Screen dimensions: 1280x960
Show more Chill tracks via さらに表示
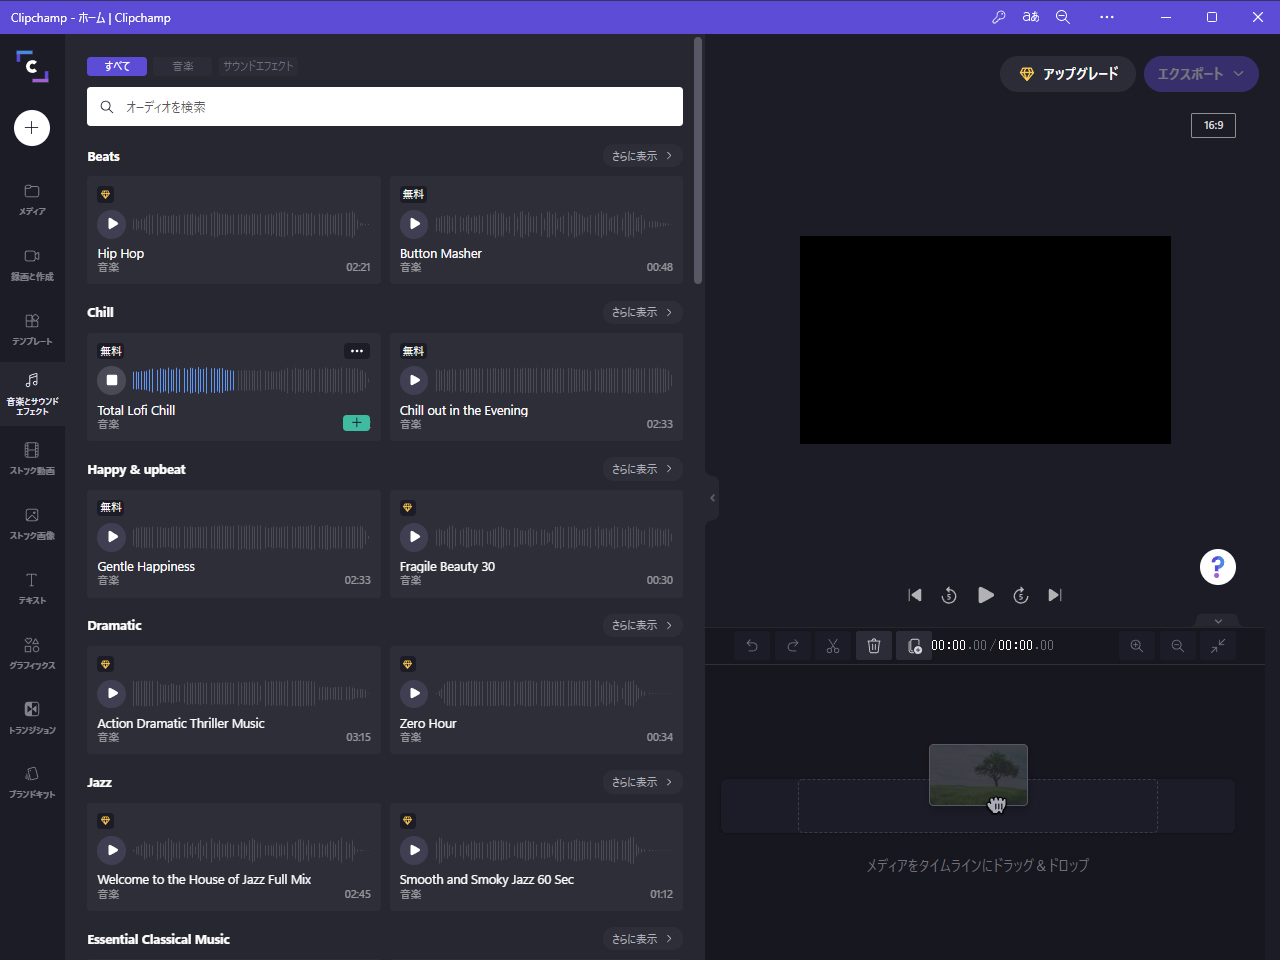[643, 312]
